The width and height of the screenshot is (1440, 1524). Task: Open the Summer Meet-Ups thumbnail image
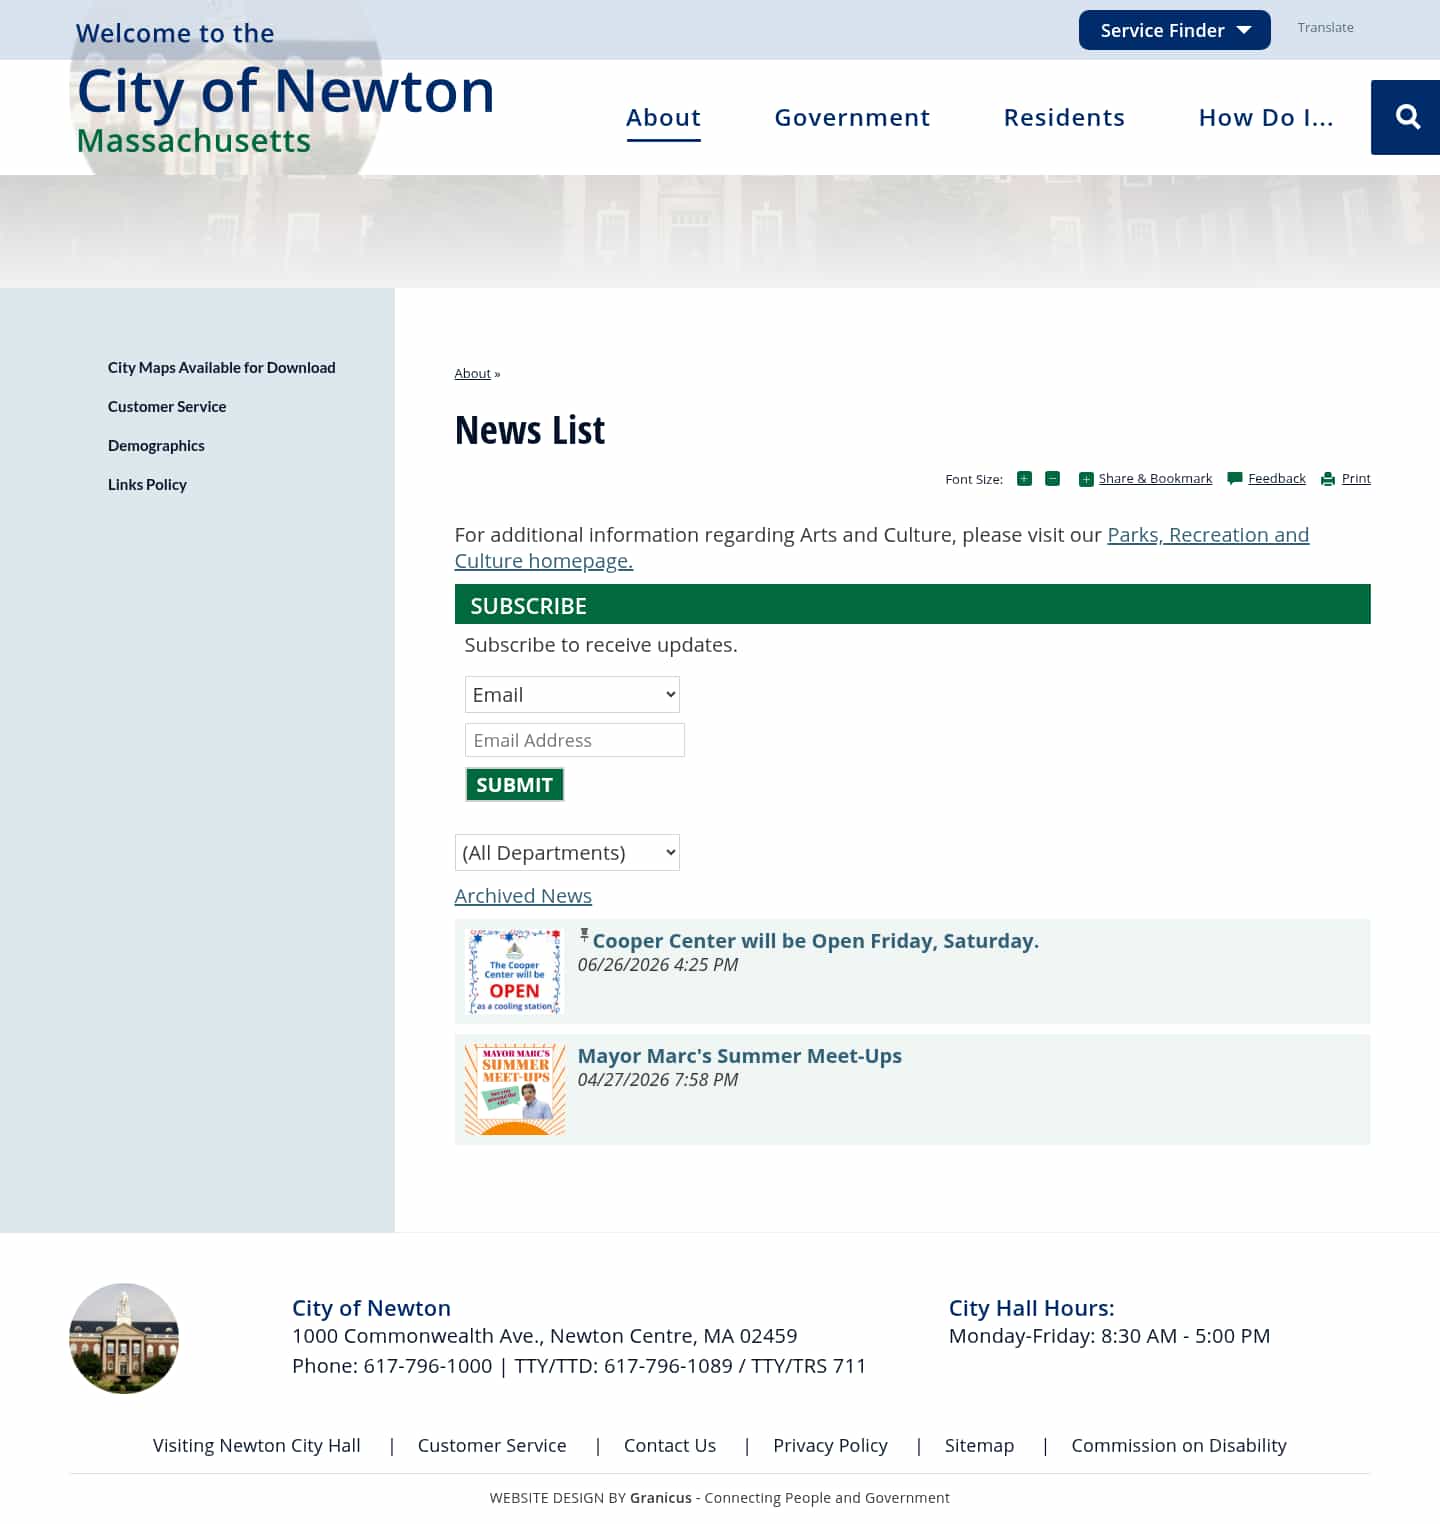pyautogui.click(x=515, y=1090)
